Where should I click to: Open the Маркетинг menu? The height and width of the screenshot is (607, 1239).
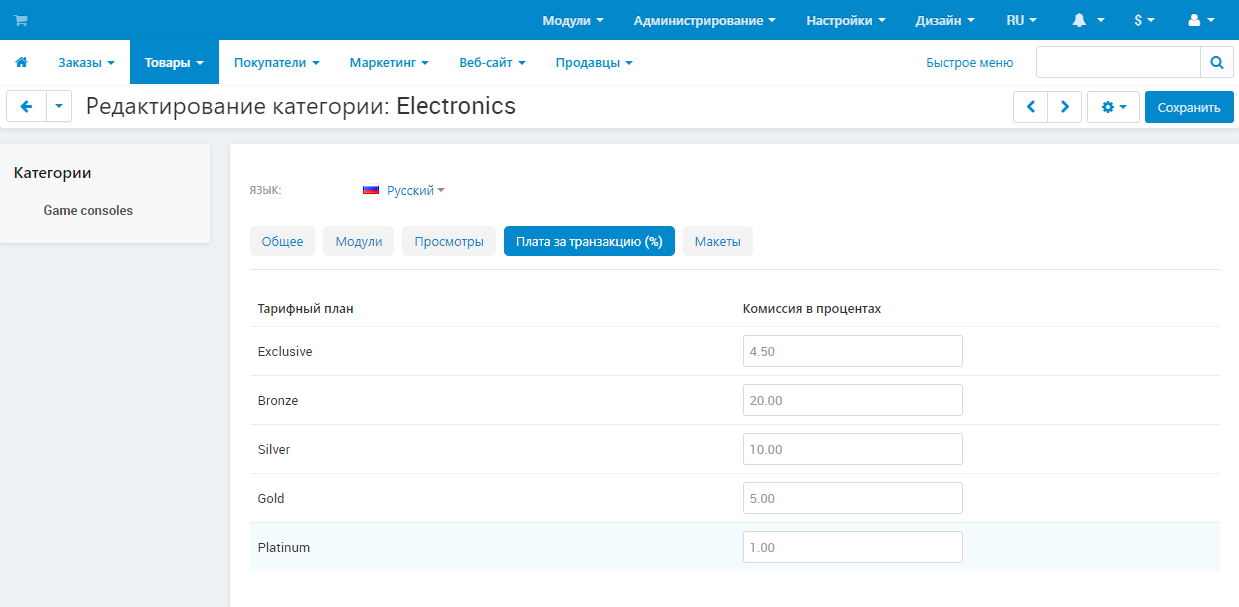[389, 62]
